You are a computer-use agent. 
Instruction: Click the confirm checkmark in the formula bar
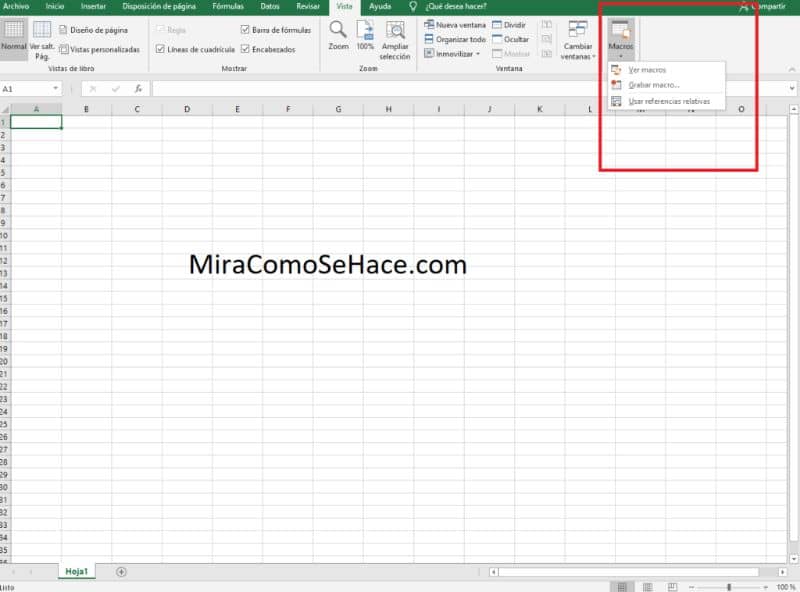tap(116, 89)
